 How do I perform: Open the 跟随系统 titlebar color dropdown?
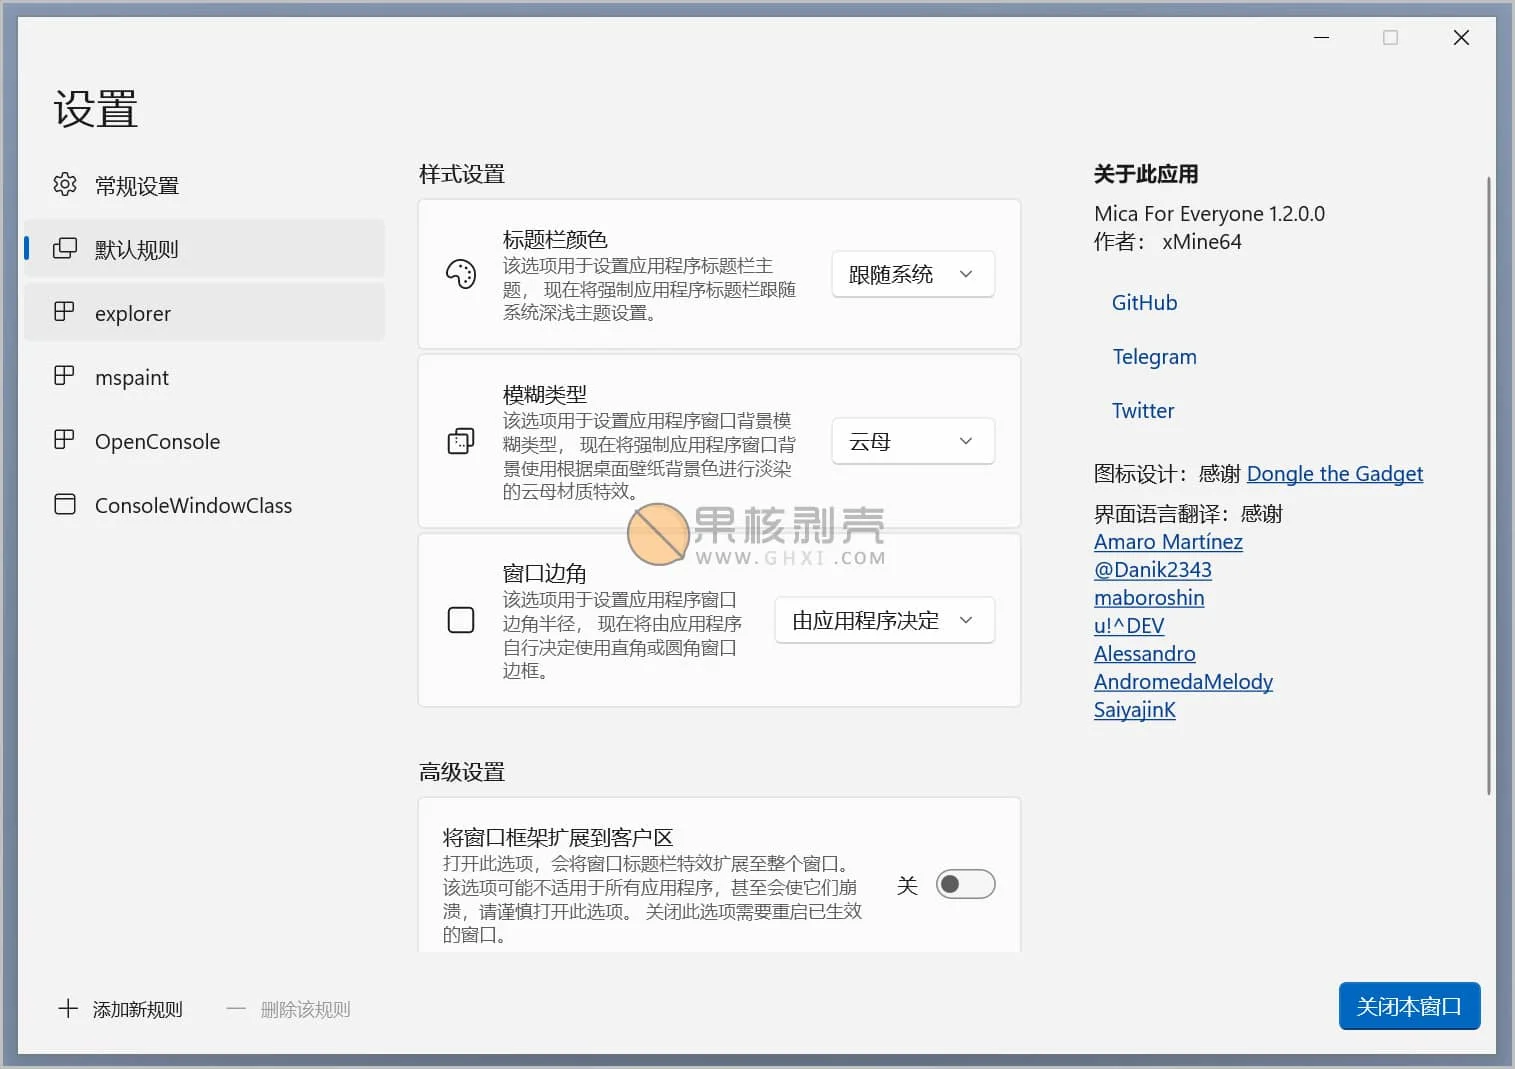911,274
